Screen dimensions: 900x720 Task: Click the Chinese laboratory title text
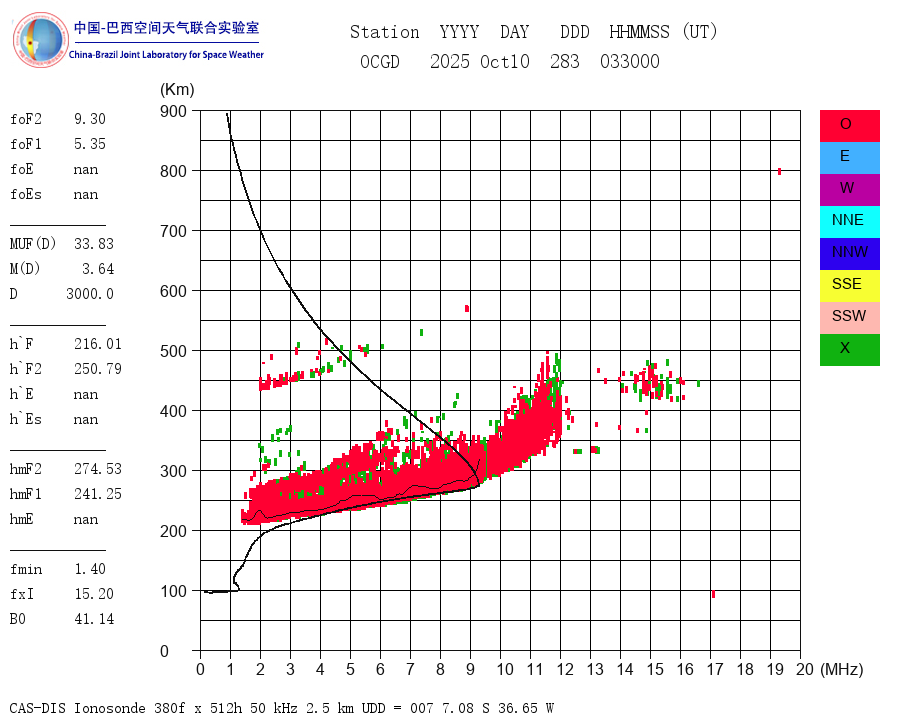point(166,28)
